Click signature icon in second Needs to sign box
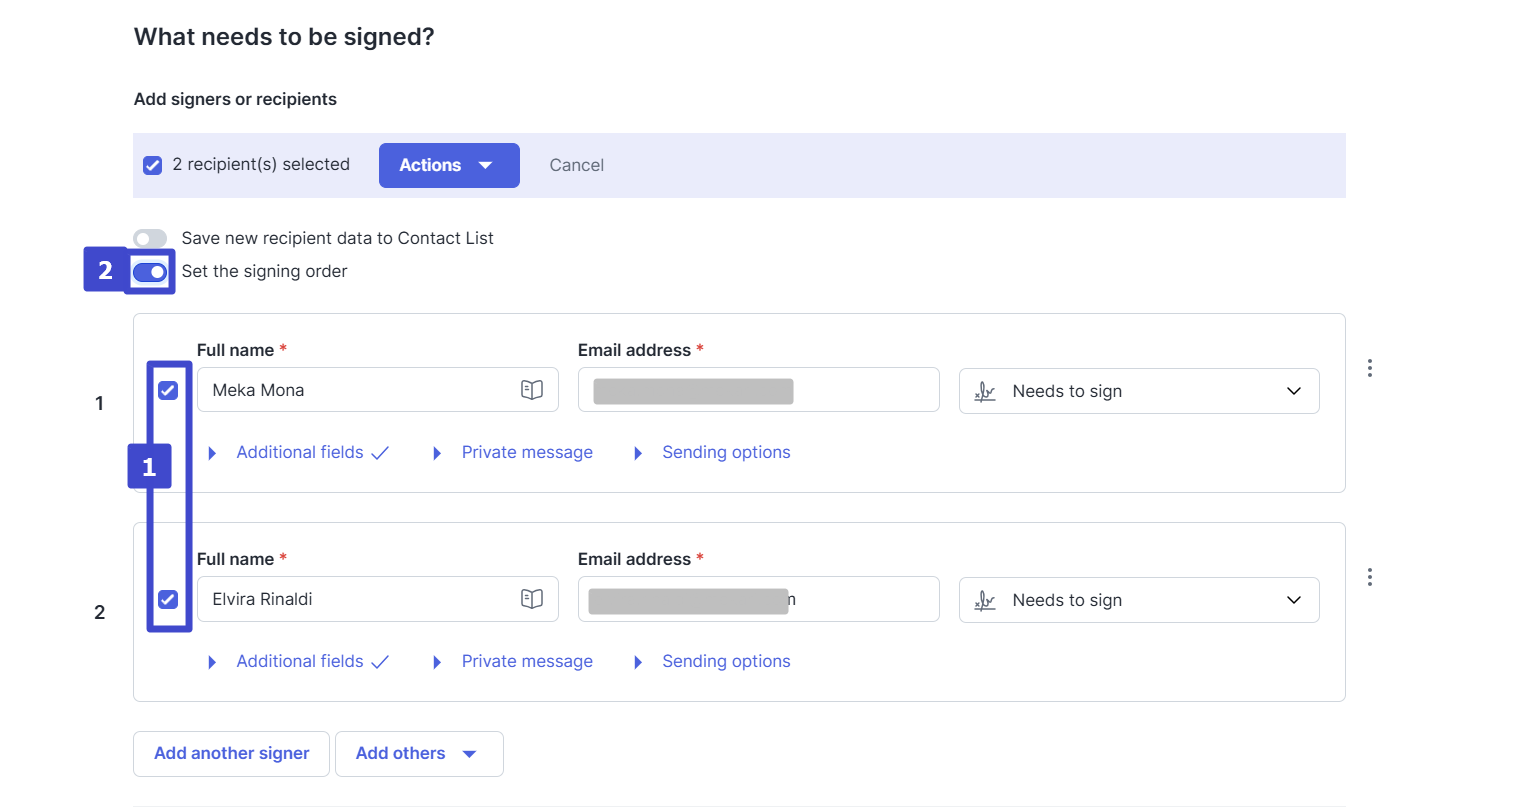Viewport: 1520px width, 810px height. 985,600
